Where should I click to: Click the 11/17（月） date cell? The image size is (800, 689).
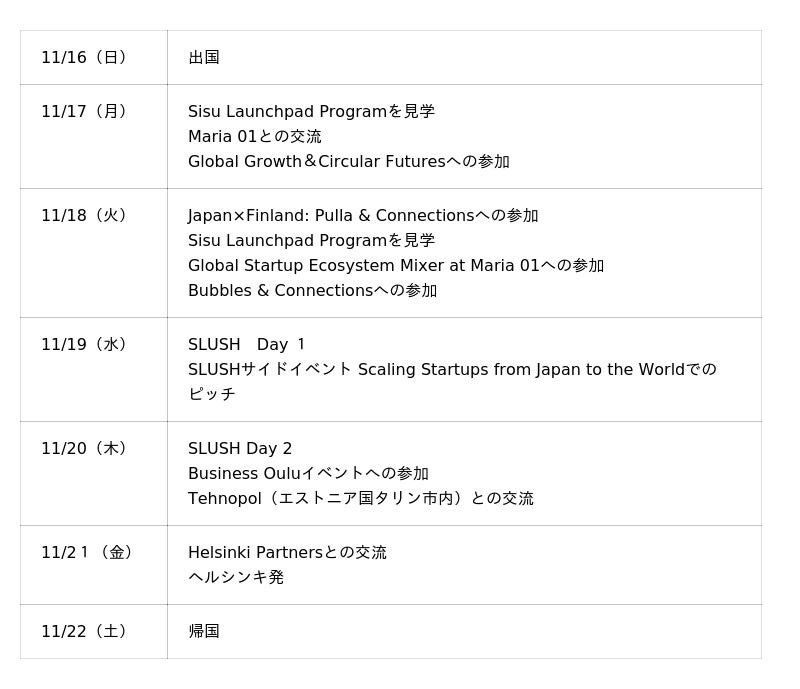coord(85,112)
